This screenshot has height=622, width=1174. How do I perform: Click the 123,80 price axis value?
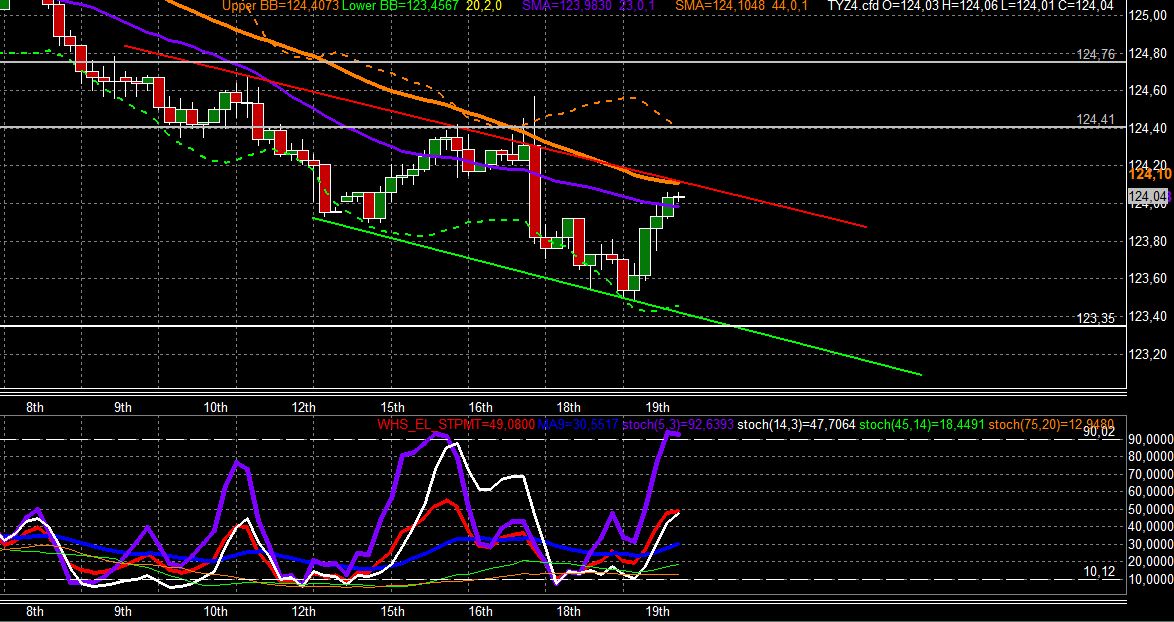pos(1149,241)
